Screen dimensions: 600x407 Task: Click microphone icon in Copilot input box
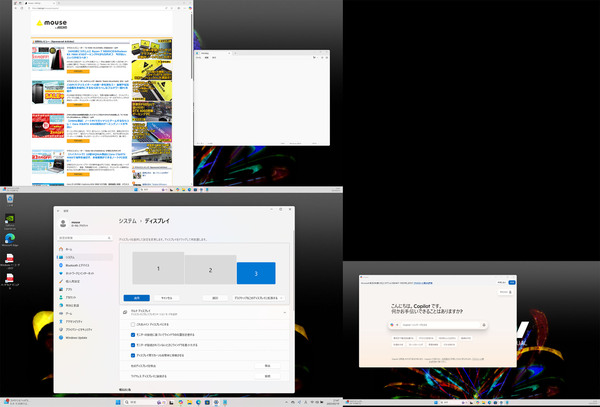point(484,325)
